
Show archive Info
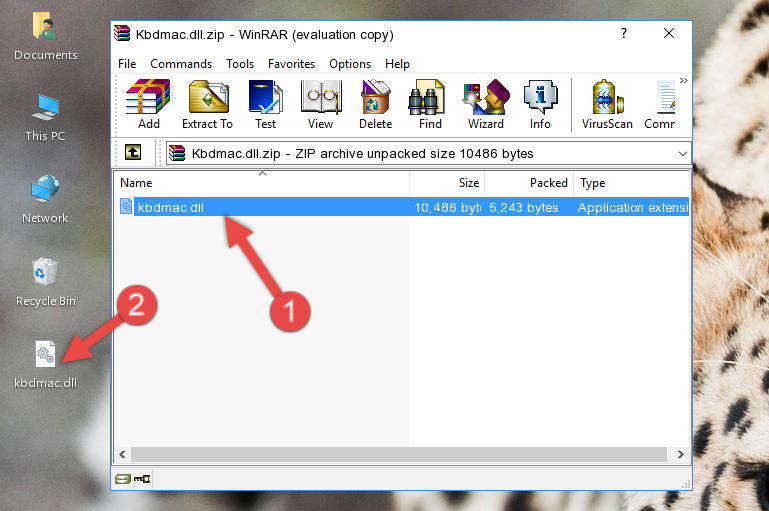[540, 104]
